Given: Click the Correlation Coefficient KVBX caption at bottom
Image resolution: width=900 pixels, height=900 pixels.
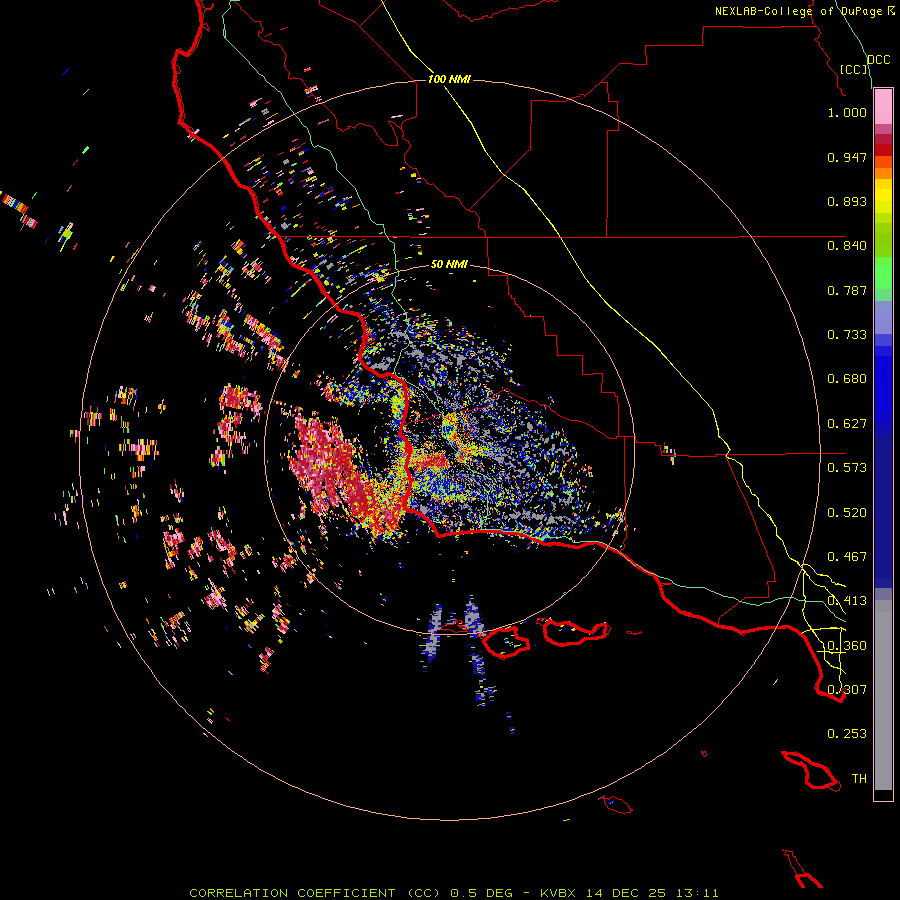Looking at the screenshot, I should [x=453, y=893].
